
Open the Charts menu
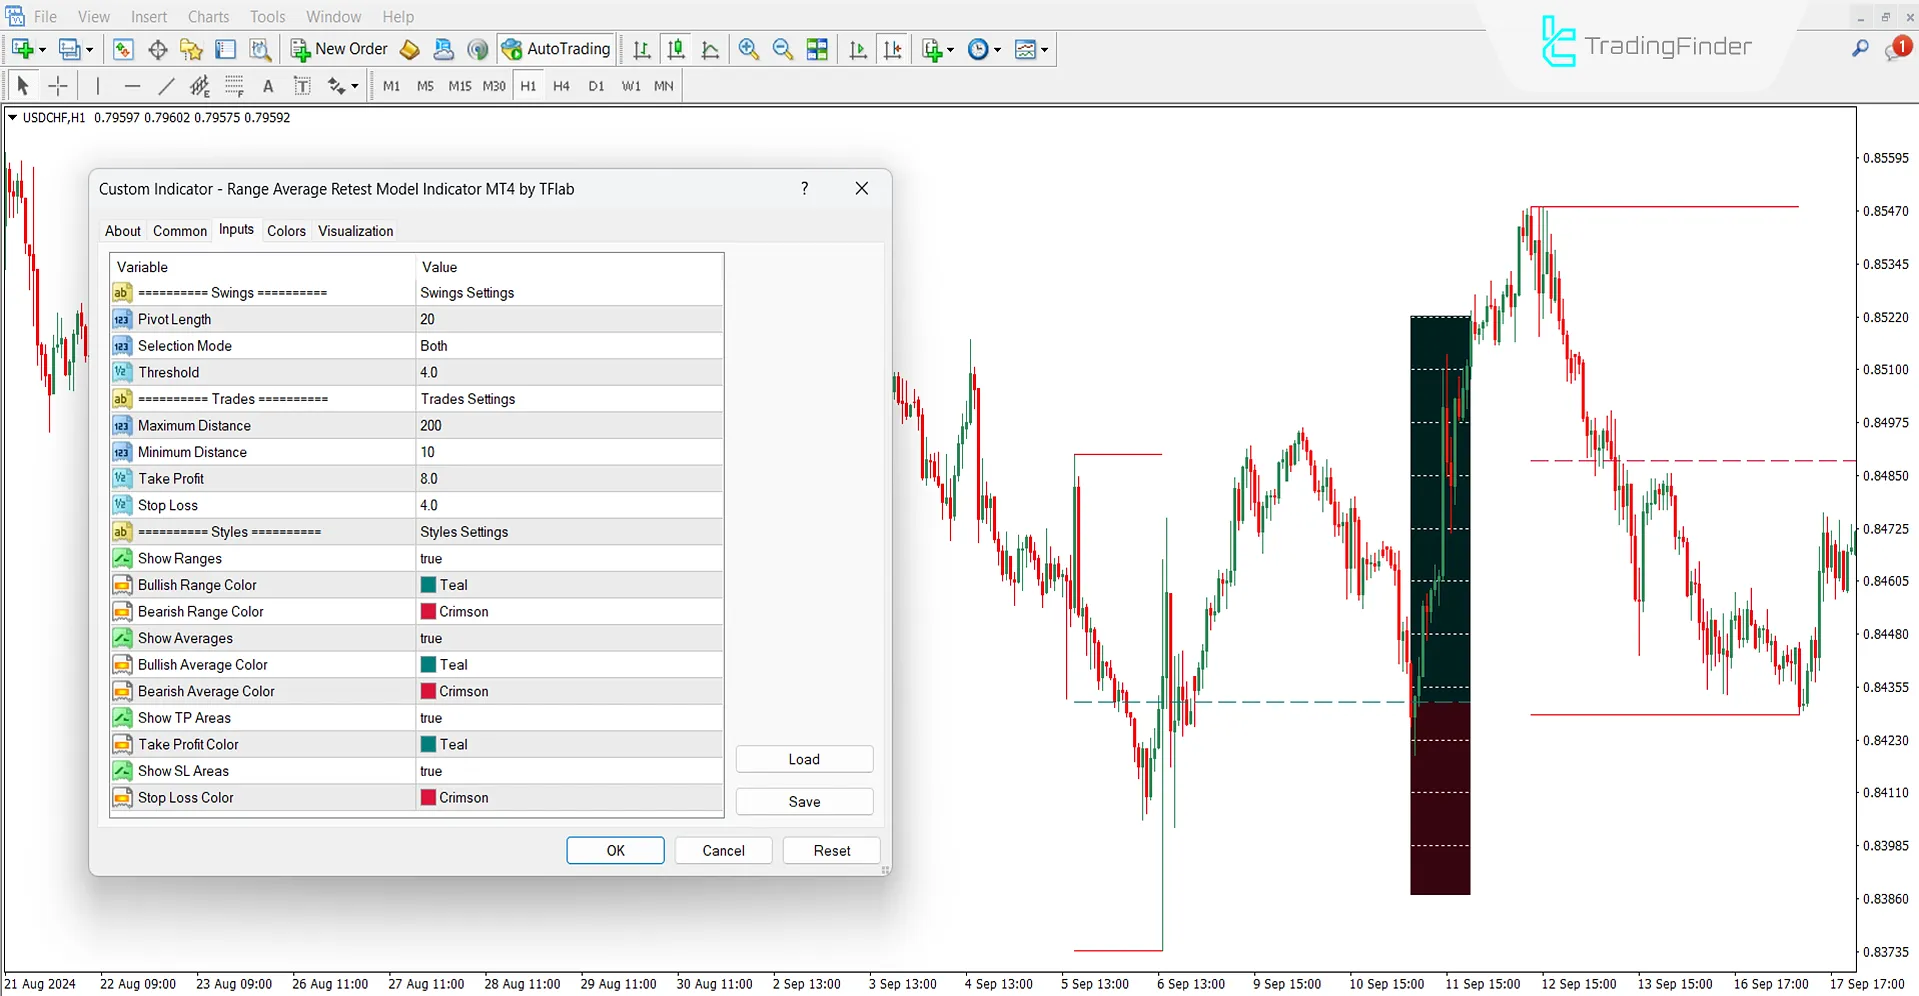(x=207, y=16)
